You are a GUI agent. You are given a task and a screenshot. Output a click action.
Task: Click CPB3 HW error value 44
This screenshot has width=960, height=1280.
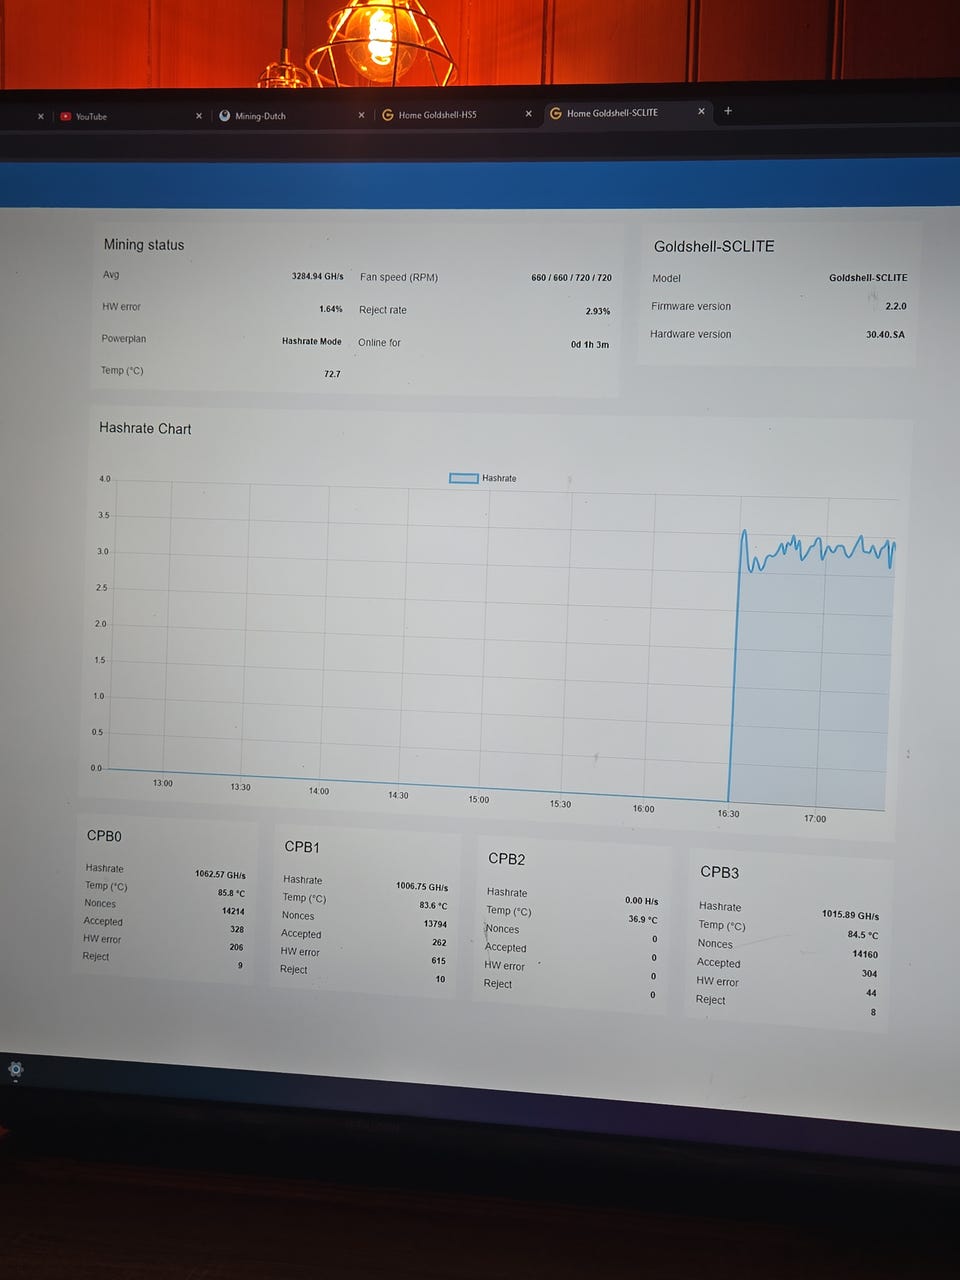tap(871, 993)
